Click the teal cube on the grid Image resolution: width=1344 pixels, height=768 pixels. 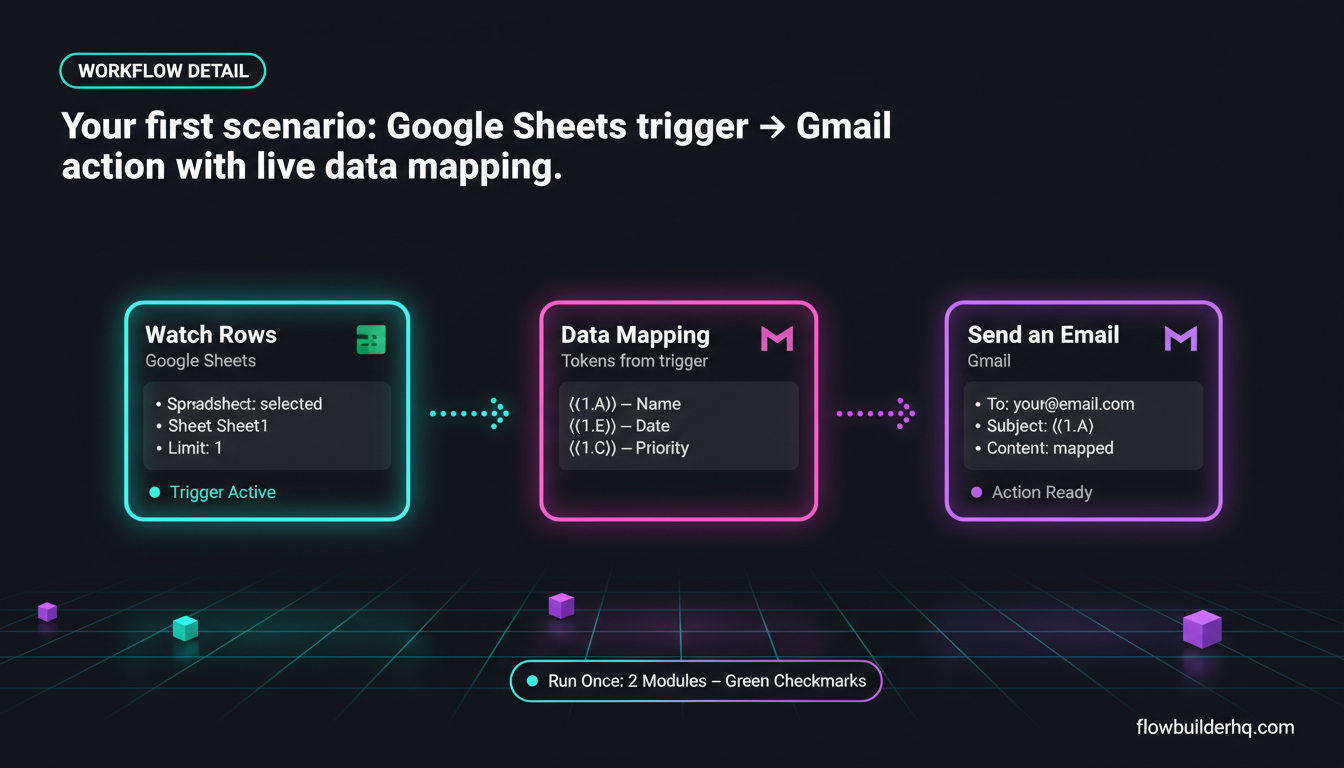pyautogui.click(x=185, y=628)
